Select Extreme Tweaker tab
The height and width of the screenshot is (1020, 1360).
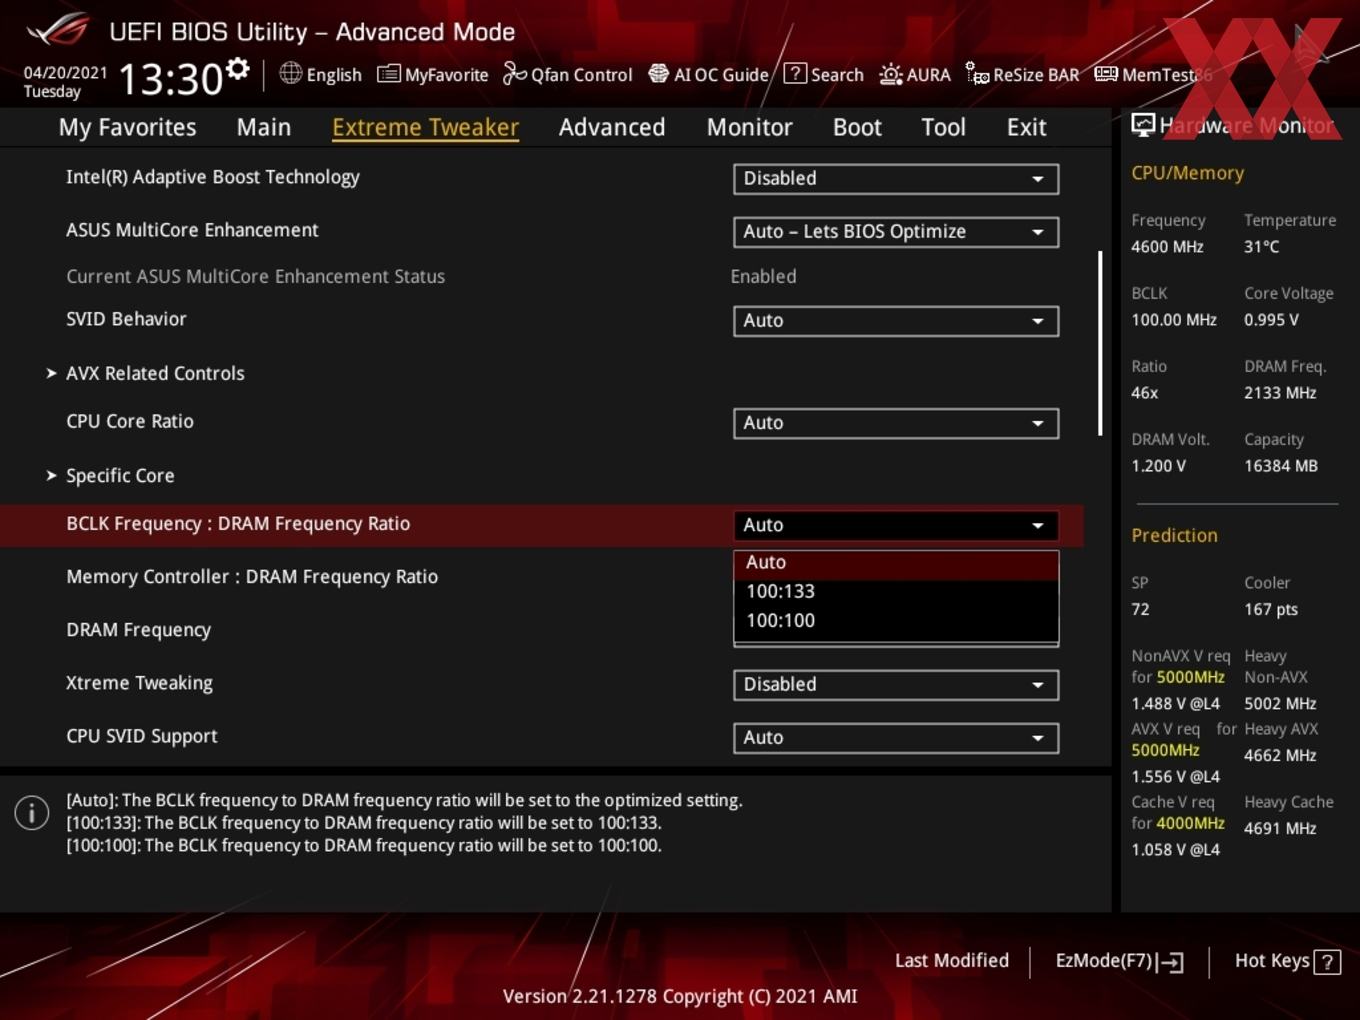point(425,127)
